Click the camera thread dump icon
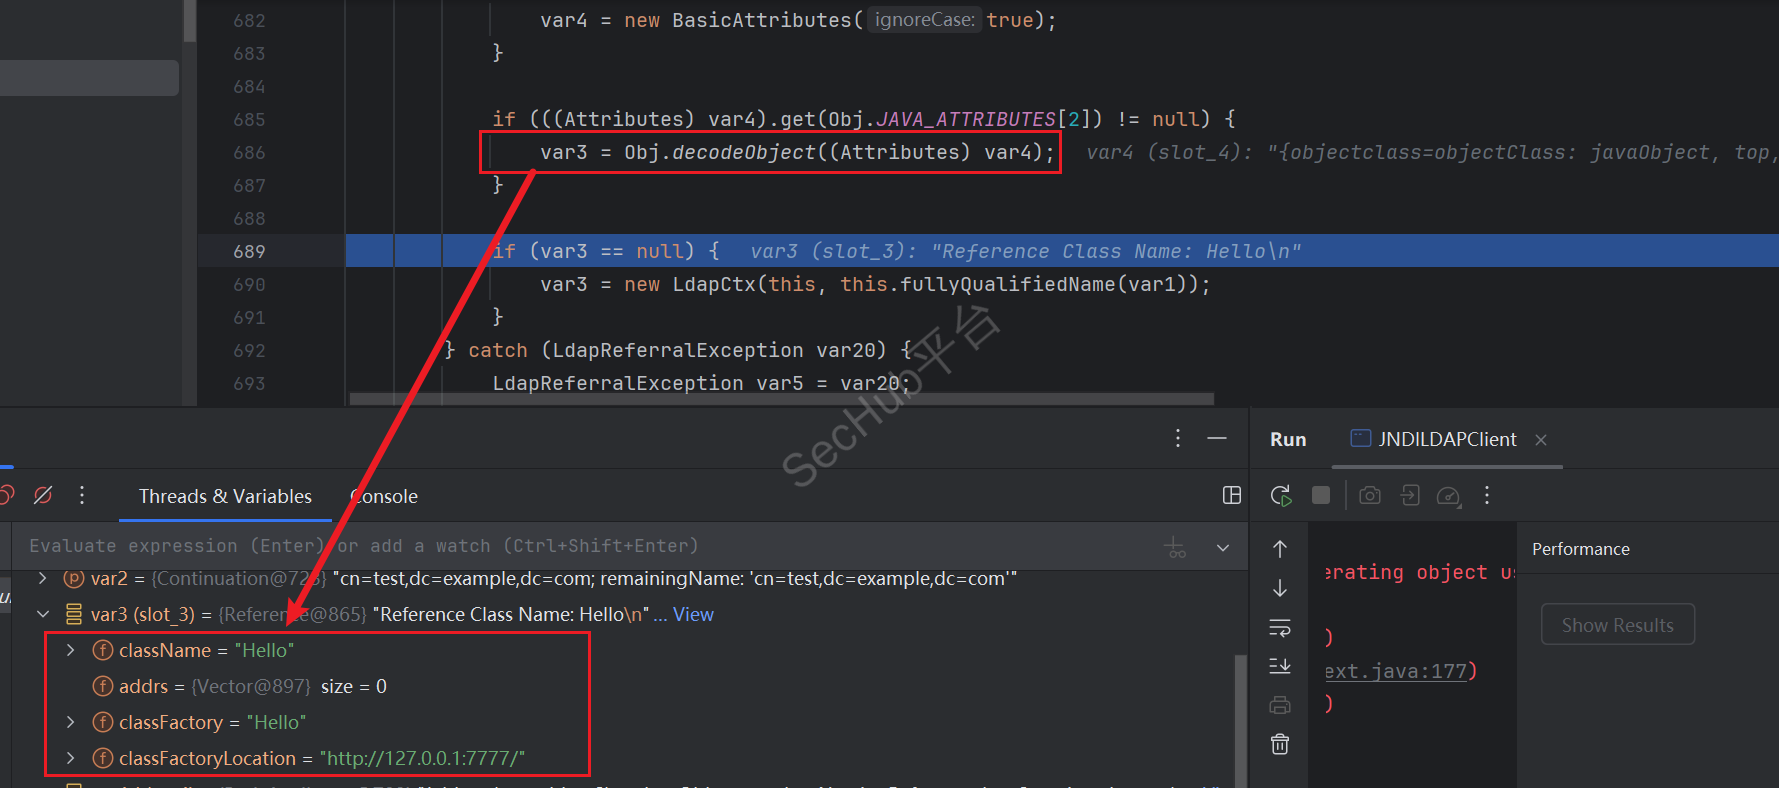The height and width of the screenshot is (788, 1779). pos(1370,496)
